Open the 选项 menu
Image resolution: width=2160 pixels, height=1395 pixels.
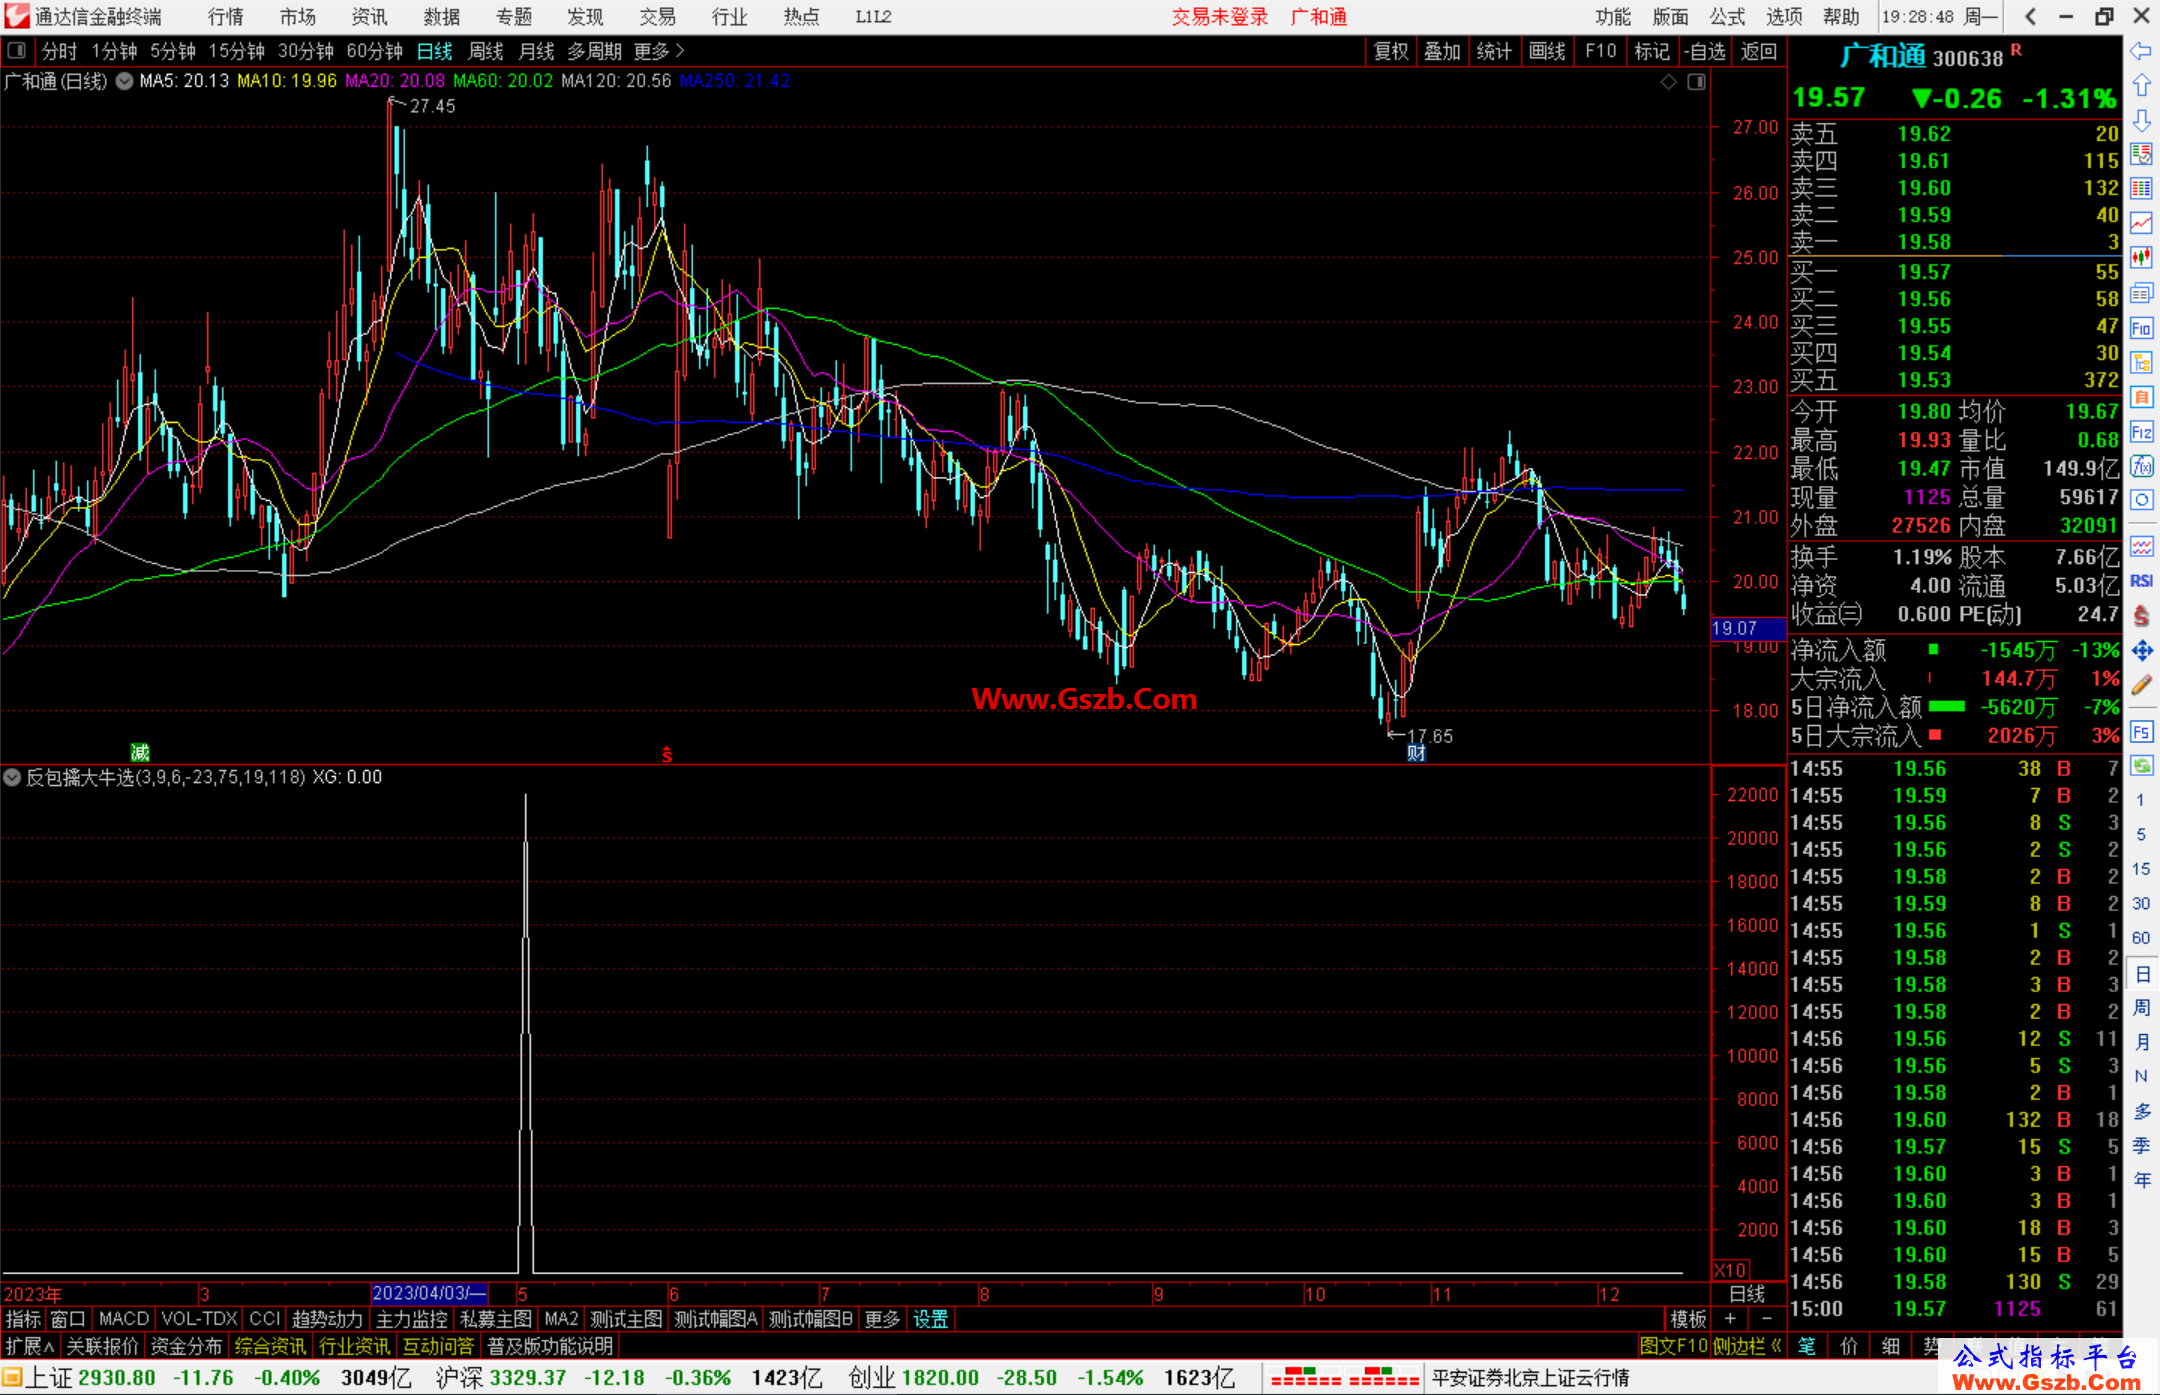(x=1784, y=16)
